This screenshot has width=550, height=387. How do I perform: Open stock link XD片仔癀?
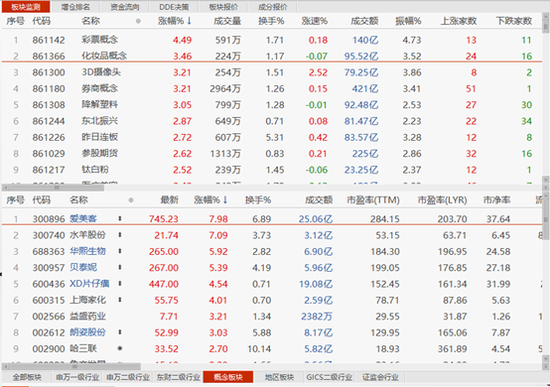(89, 283)
